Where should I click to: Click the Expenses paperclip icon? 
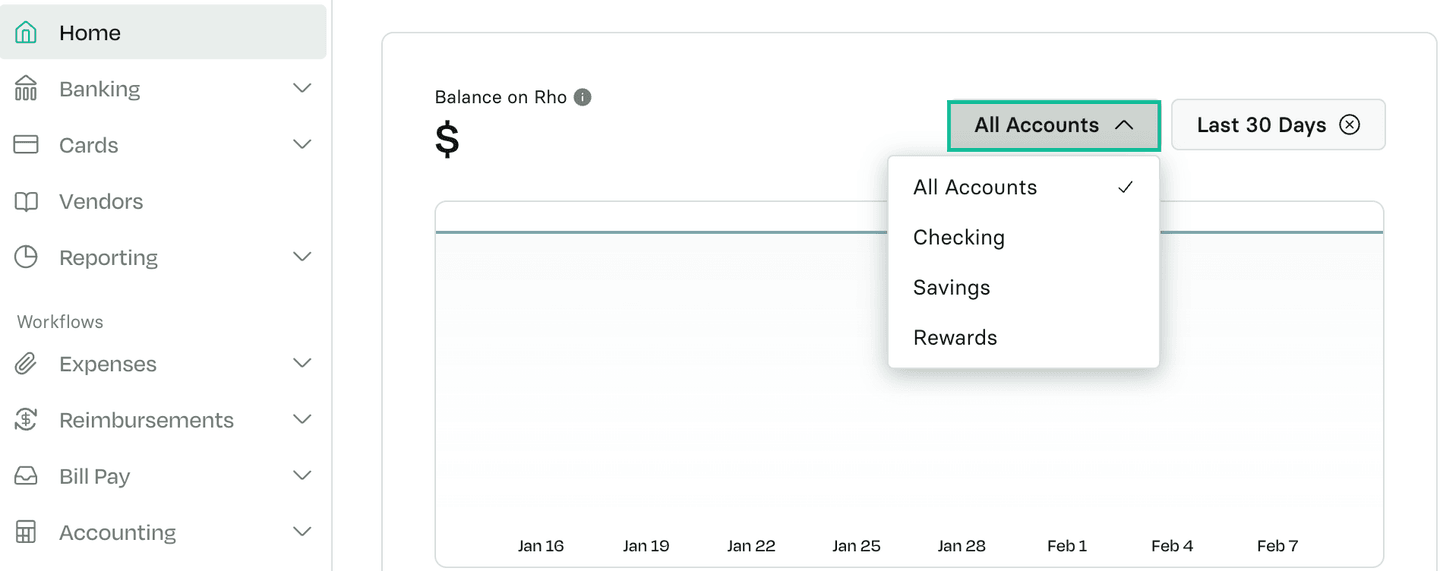click(x=26, y=364)
